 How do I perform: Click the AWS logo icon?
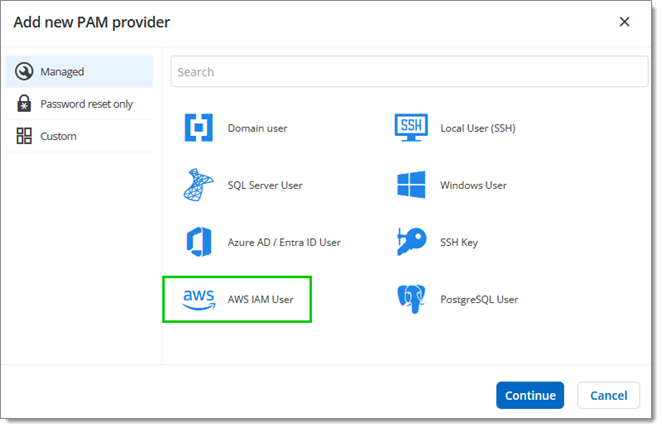pyautogui.click(x=199, y=299)
